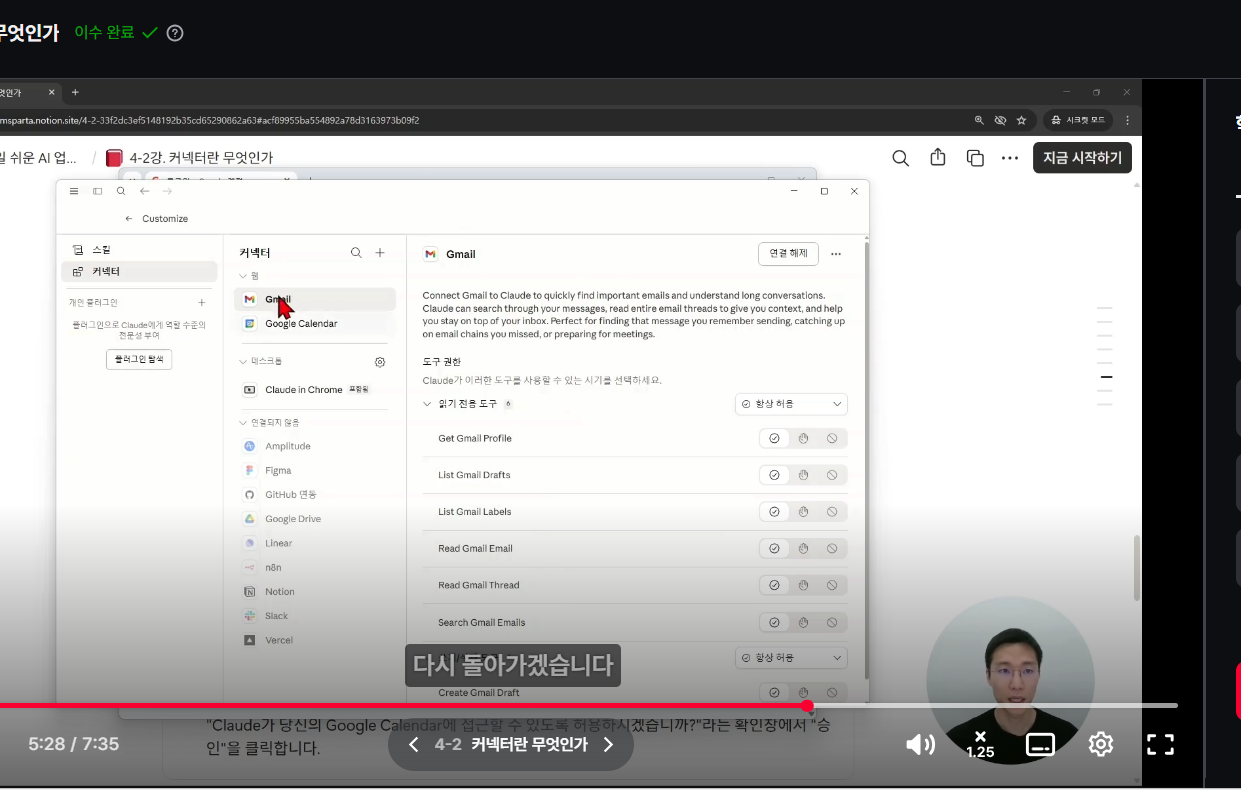
Task: Open the Google Calendar connector
Action: pyautogui.click(x=315, y=324)
